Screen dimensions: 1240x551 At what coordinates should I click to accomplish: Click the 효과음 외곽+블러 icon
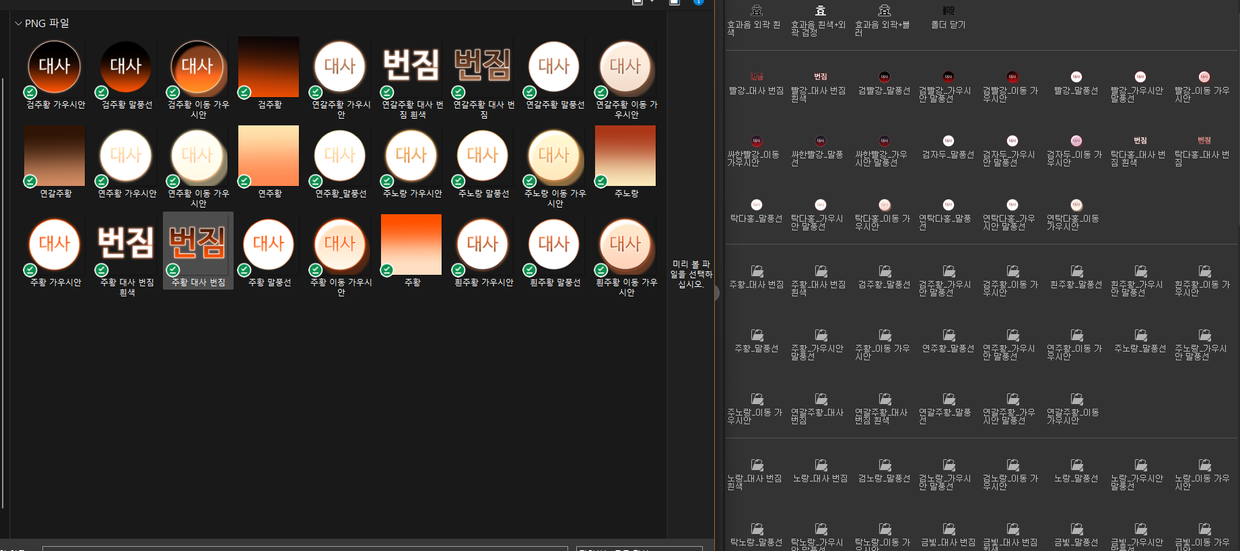[884, 10]
